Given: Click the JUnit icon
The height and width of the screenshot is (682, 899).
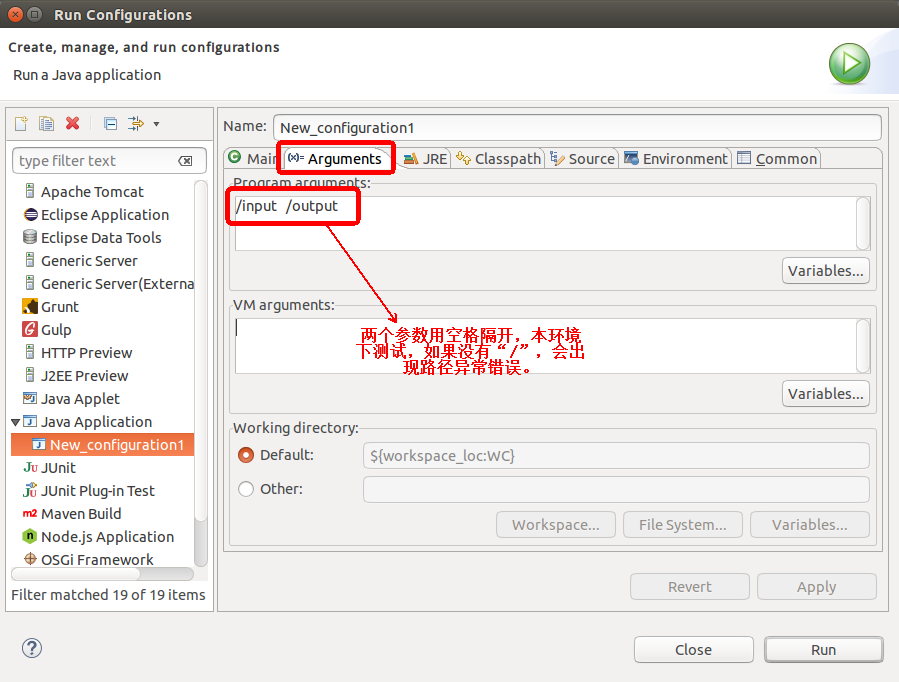Looking at the screenshot, I should tap(30, 467).
